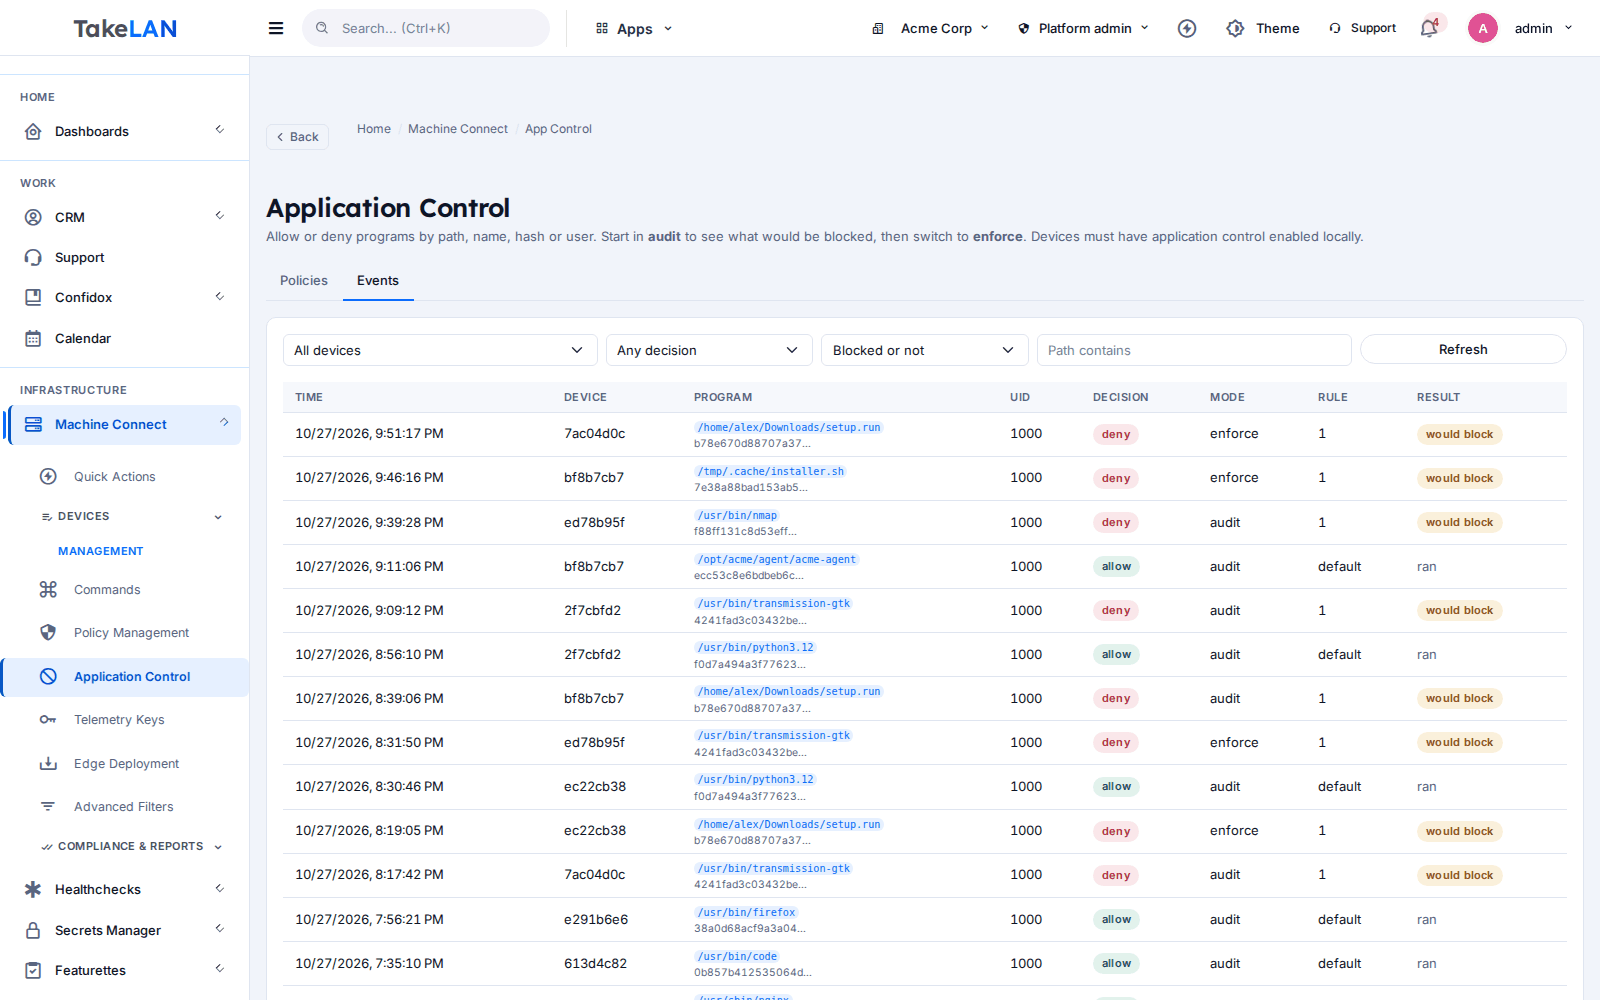Open CRM from the sidebar
Viewport: 1600px width, 1000px height.
tap(124, 217)
